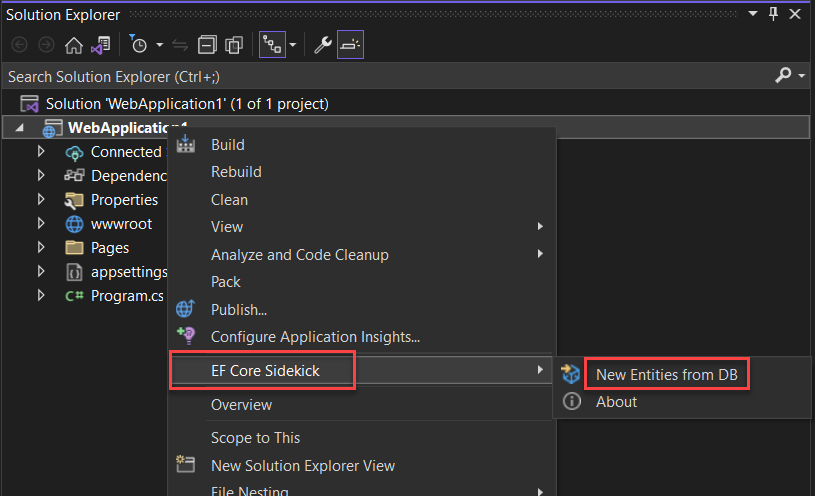Click the Search Solution Explorer field
This screenshot has width=815, height=496.
tap(387, 76)
